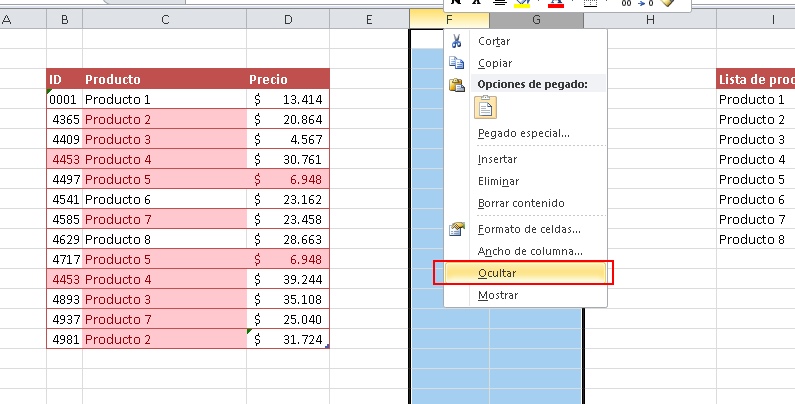Image resolution: width=795 pixels, height=404 pixels.
Task: Select the Producto 6 cell in the table
Action: point(164,199)
